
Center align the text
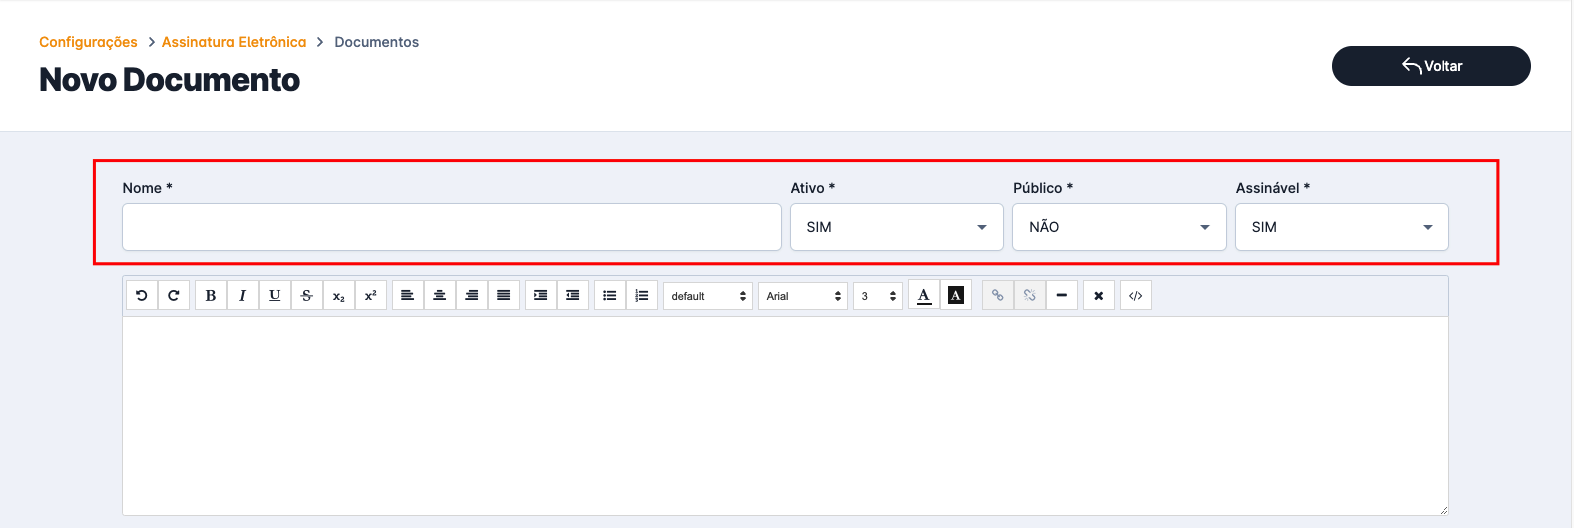coord(440,296)
